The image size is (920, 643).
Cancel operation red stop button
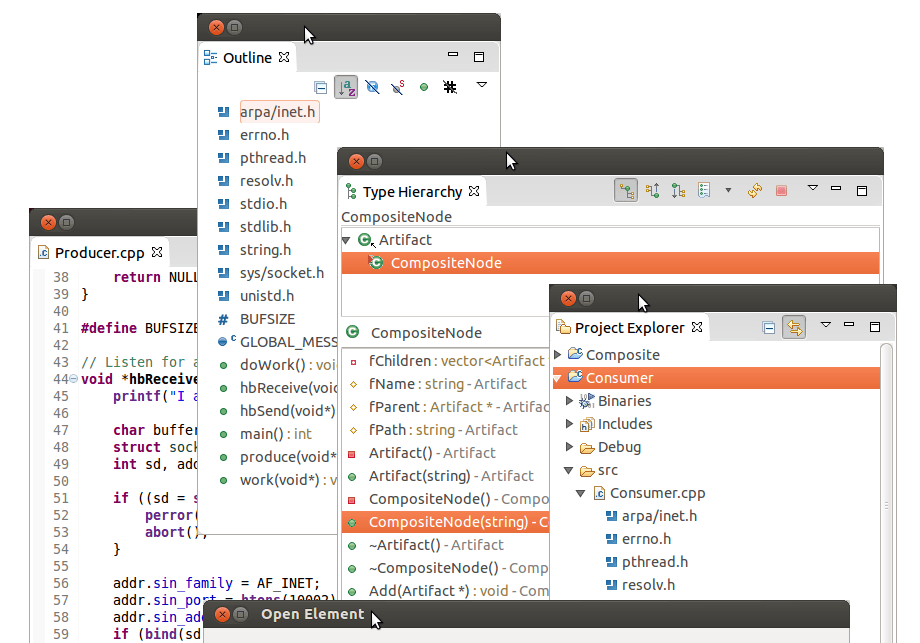781,191
